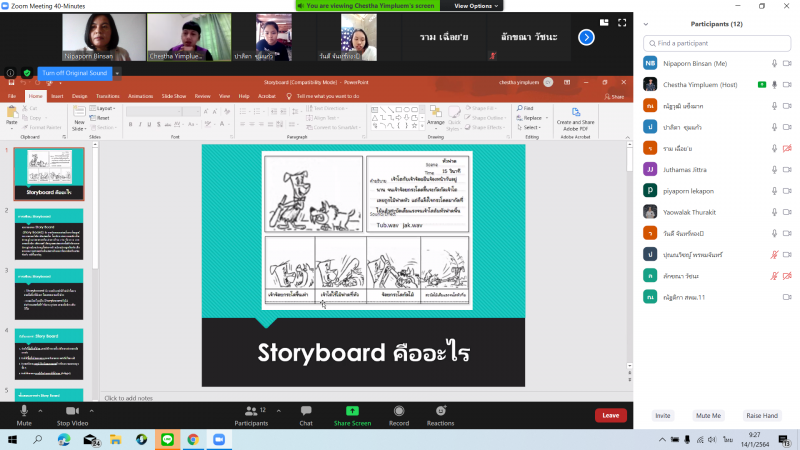The width and height of the screenshot is (800, 450).
Task: Open the Reactions menu icon
Action: coord(440,411)
